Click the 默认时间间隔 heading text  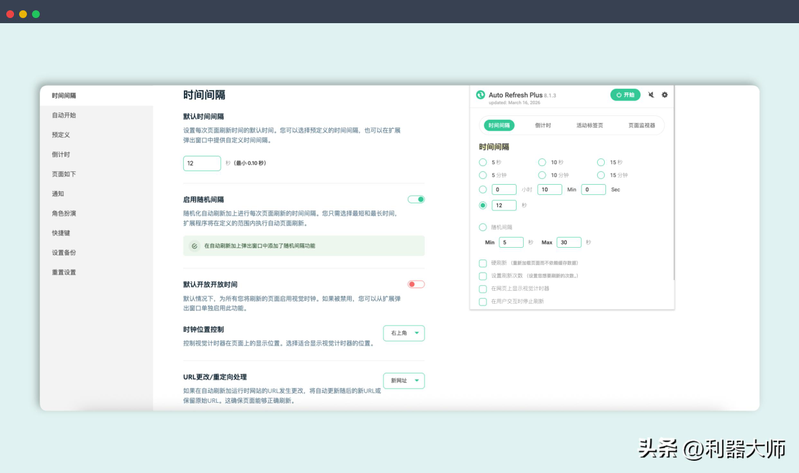[x=203, y=117]
